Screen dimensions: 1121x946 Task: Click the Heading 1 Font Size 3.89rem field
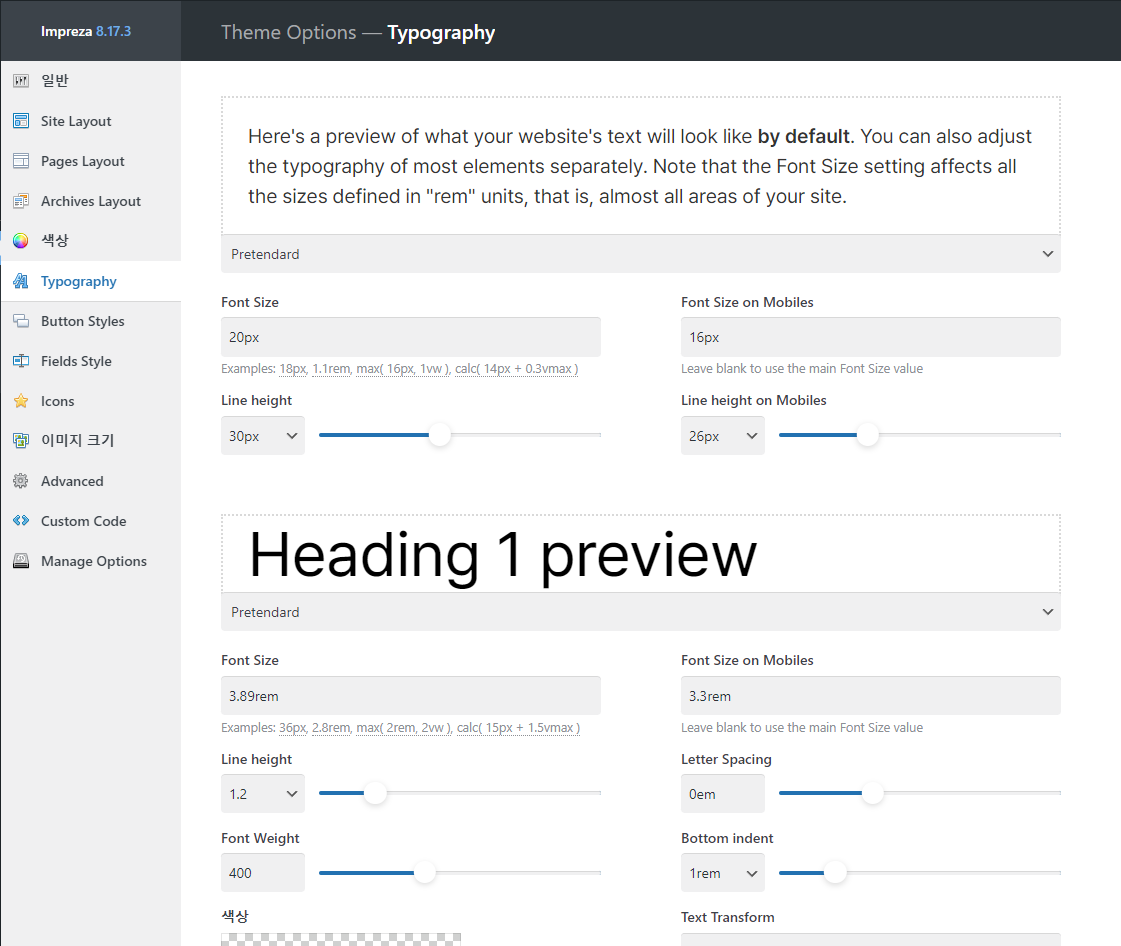(410, 696)
